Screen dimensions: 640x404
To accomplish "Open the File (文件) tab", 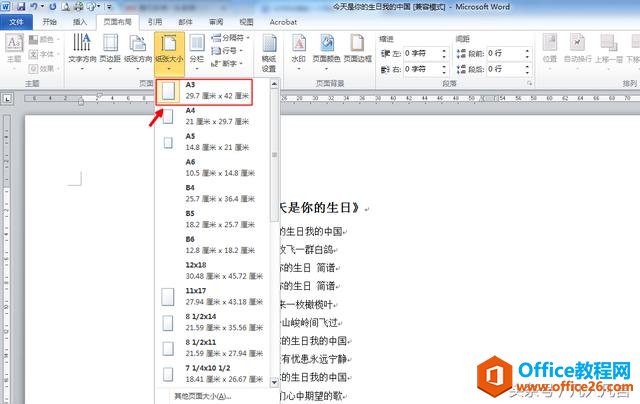I will click(16, 22).
